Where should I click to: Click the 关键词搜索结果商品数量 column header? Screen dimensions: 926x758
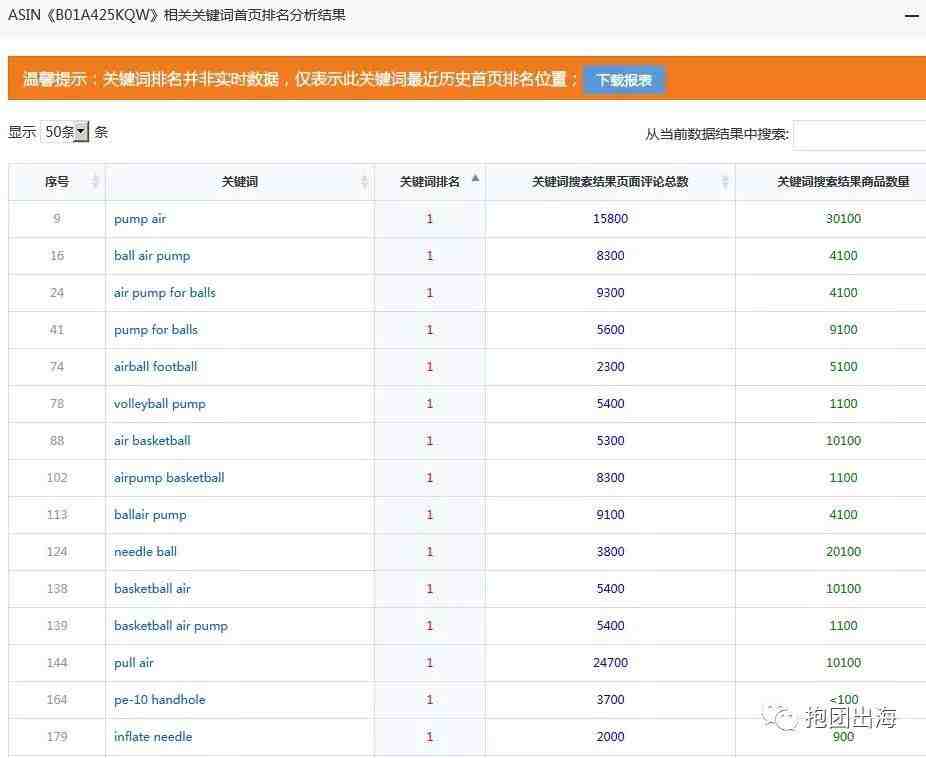pos(843,182)
